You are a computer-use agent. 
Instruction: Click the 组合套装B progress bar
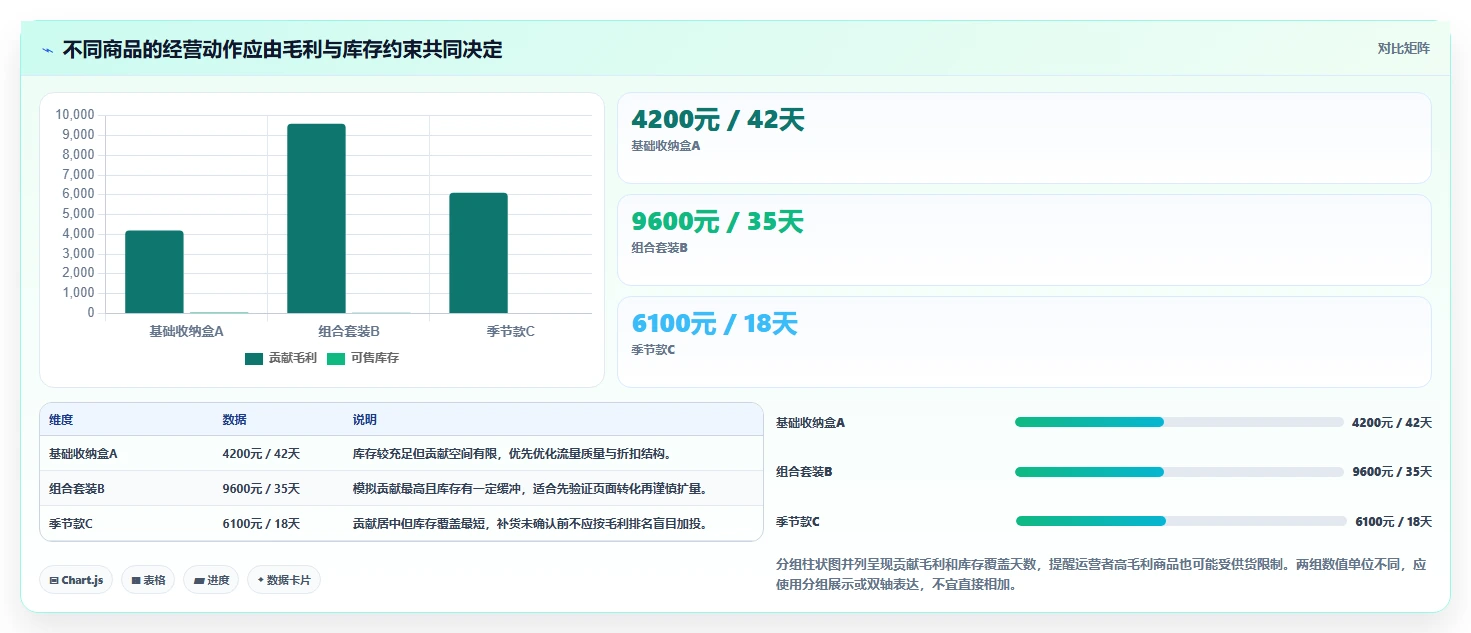(1179, 471)
